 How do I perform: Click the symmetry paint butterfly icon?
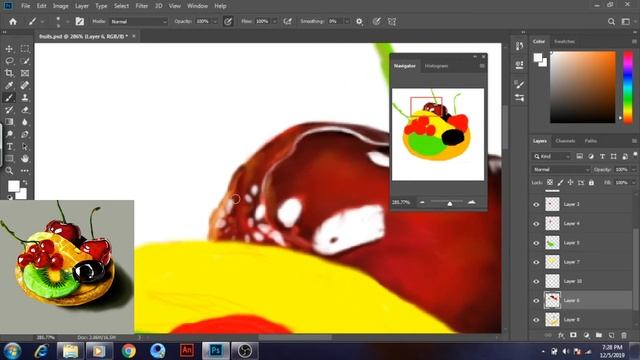[392, 22]
